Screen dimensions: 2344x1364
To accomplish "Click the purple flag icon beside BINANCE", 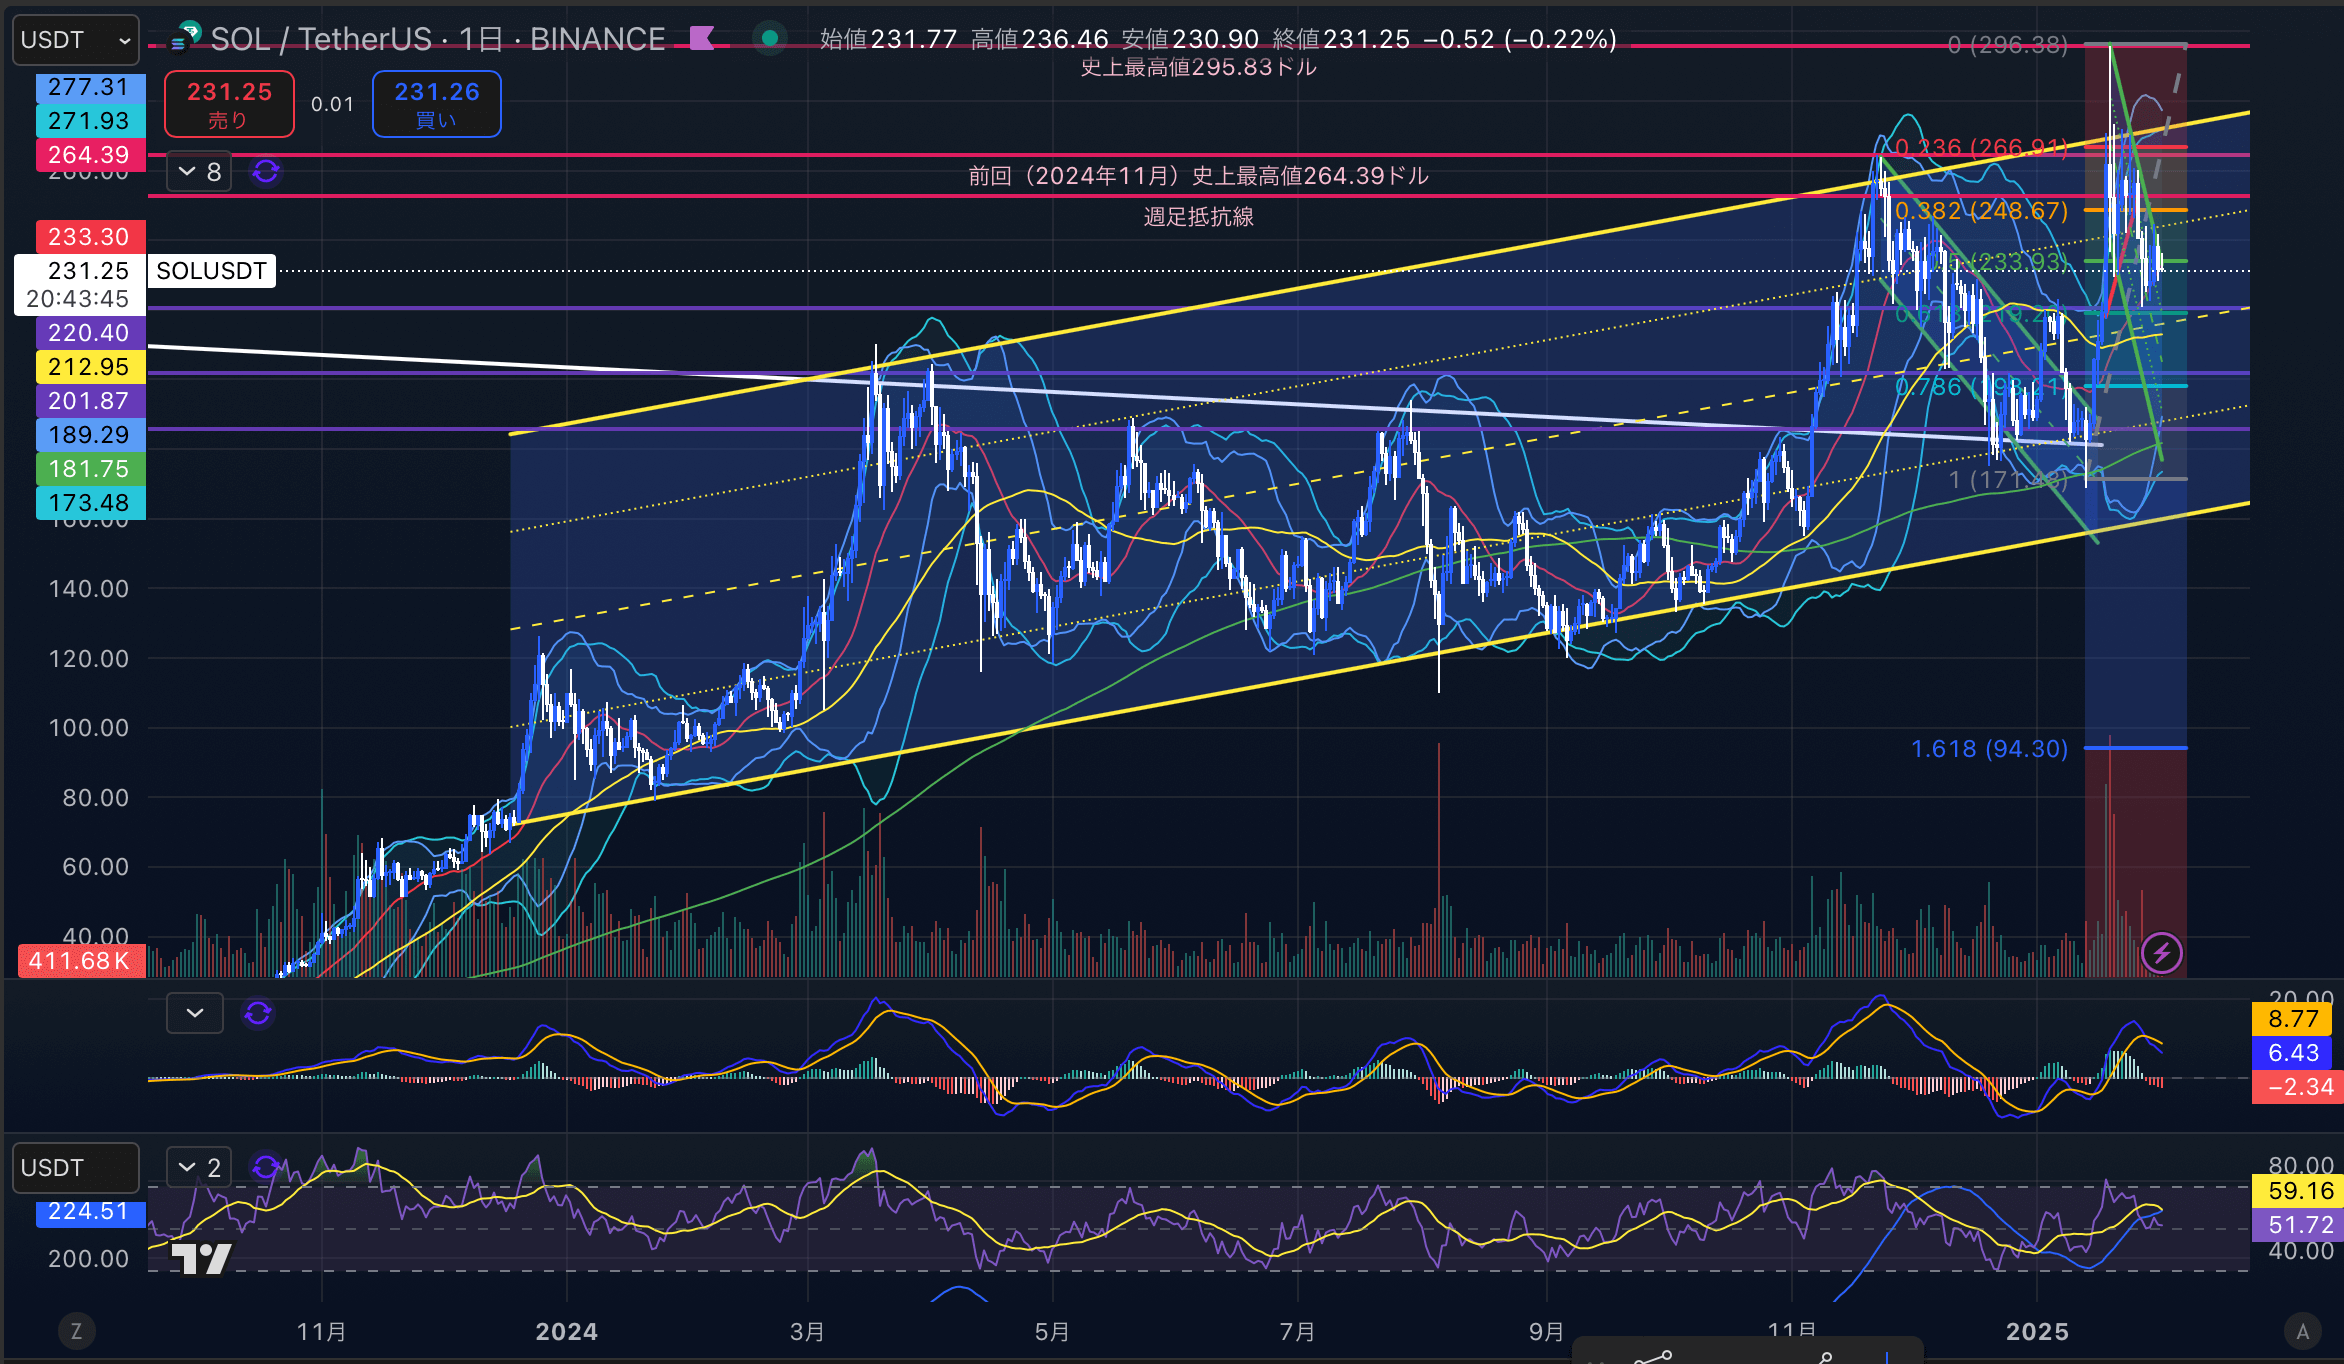I will click(x=702, y=39).
